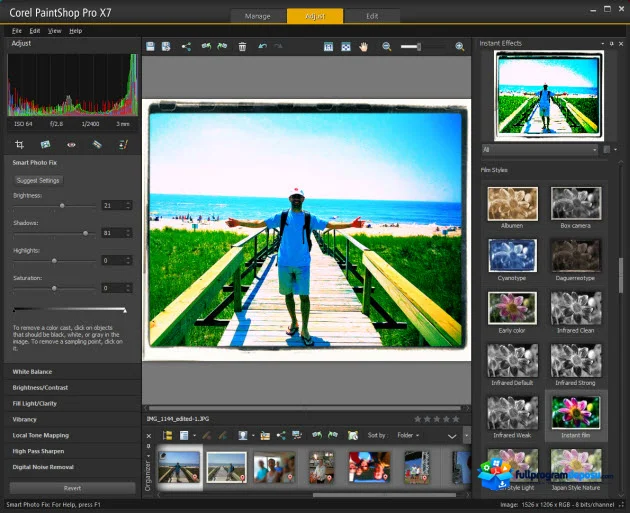Click the Redo arrow
The height and width of the screenshot is (513, 630).
[278, 47]
